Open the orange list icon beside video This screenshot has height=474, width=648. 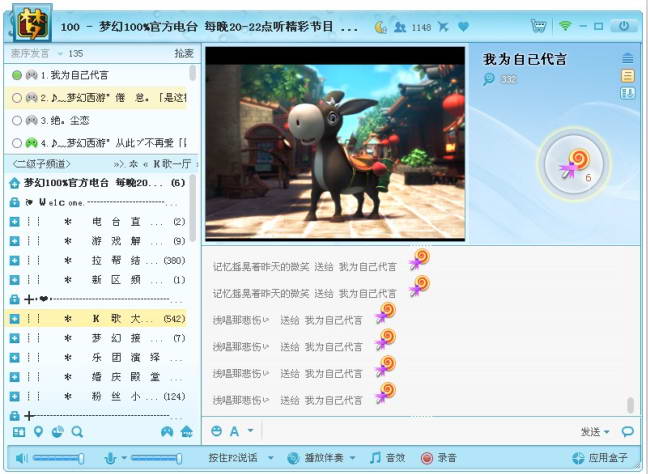[627, 76]
